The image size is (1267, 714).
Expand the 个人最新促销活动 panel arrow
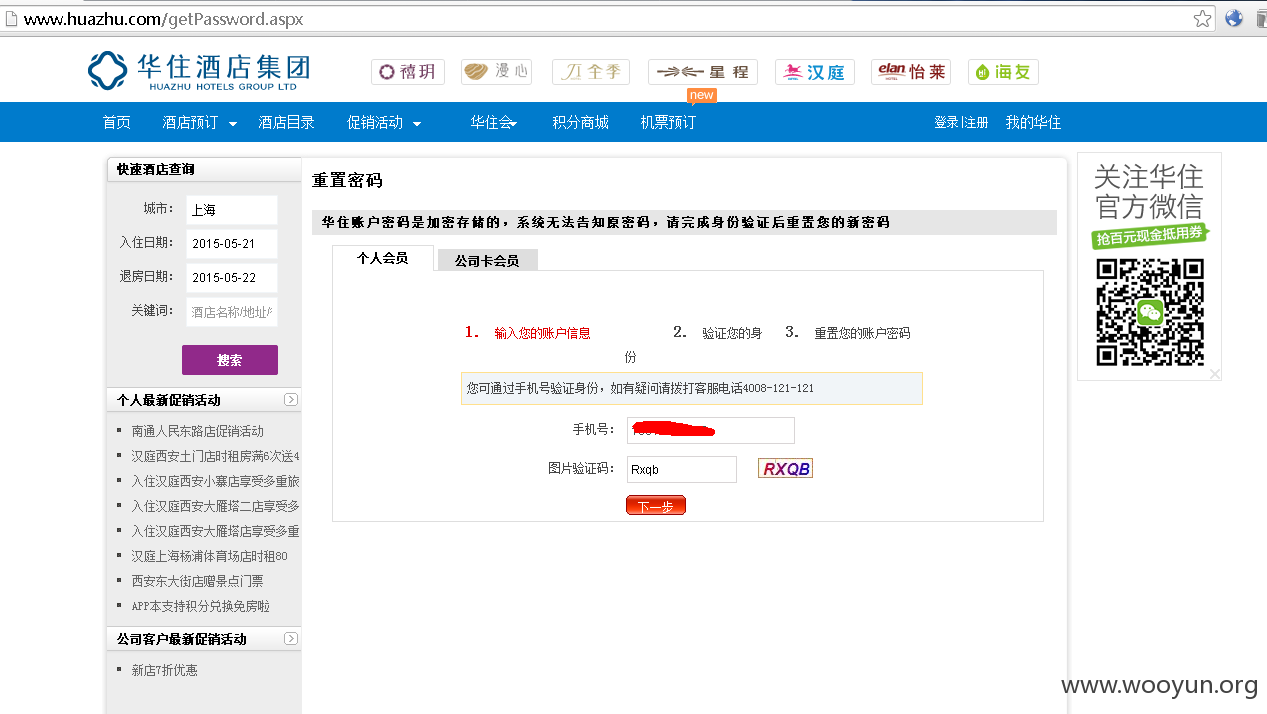click(291, 399)
